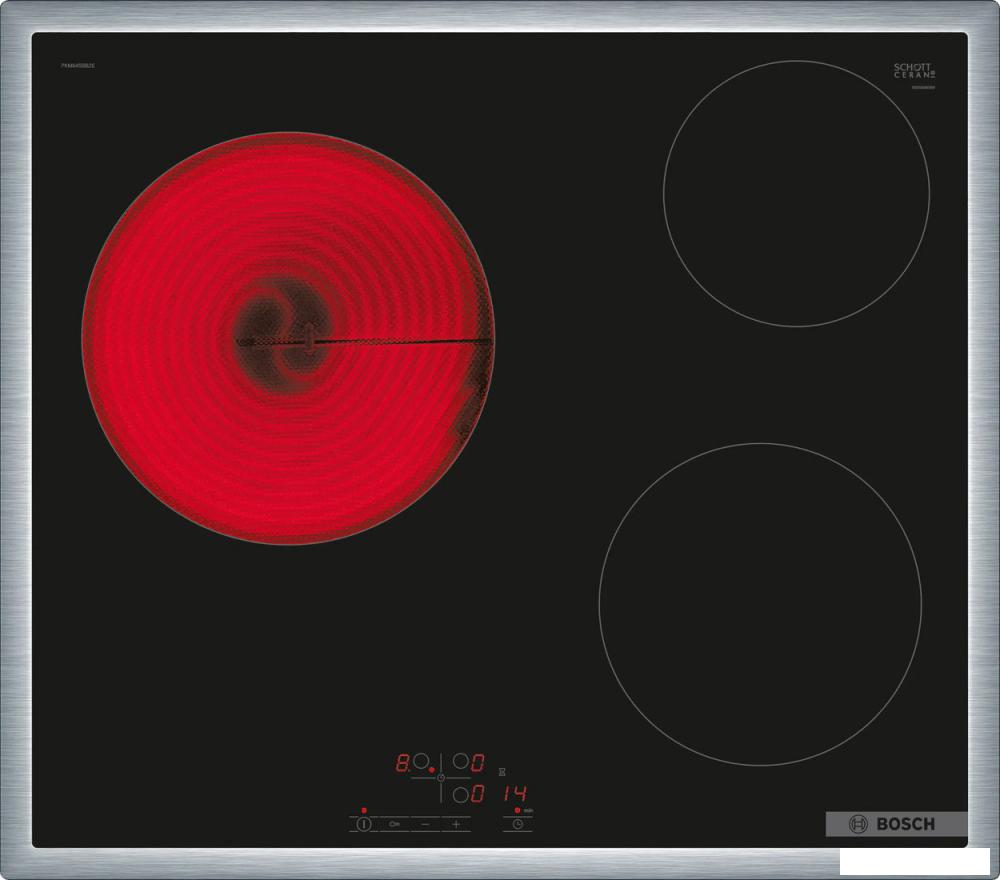Tap the clock timer button
Viewport: 1000px width, 880px height.
pos(518,825)
